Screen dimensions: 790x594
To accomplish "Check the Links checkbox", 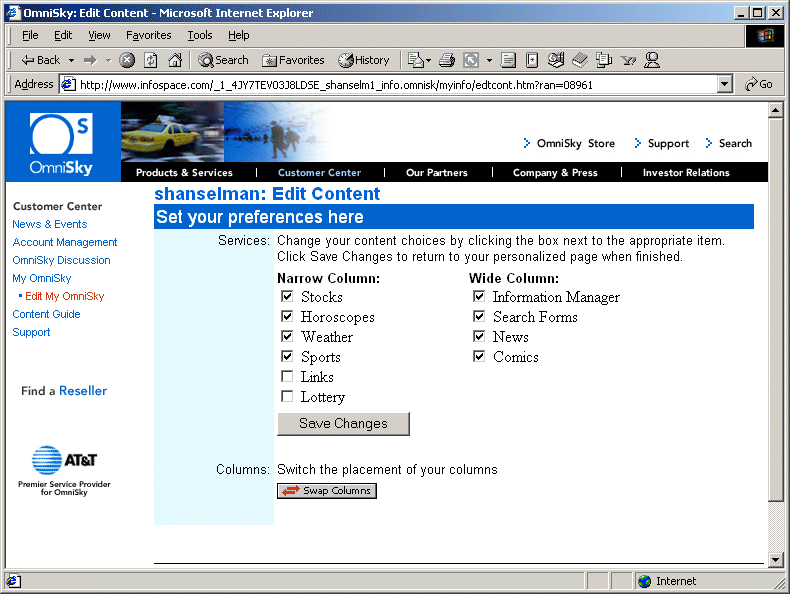I will coord(287,376).
